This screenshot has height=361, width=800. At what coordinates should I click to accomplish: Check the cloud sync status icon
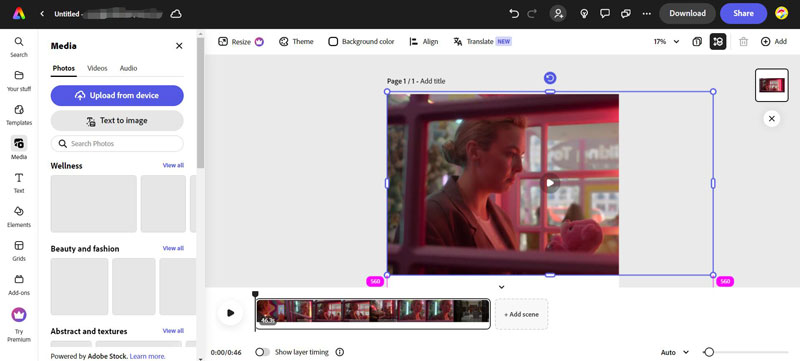click(176, 14)
